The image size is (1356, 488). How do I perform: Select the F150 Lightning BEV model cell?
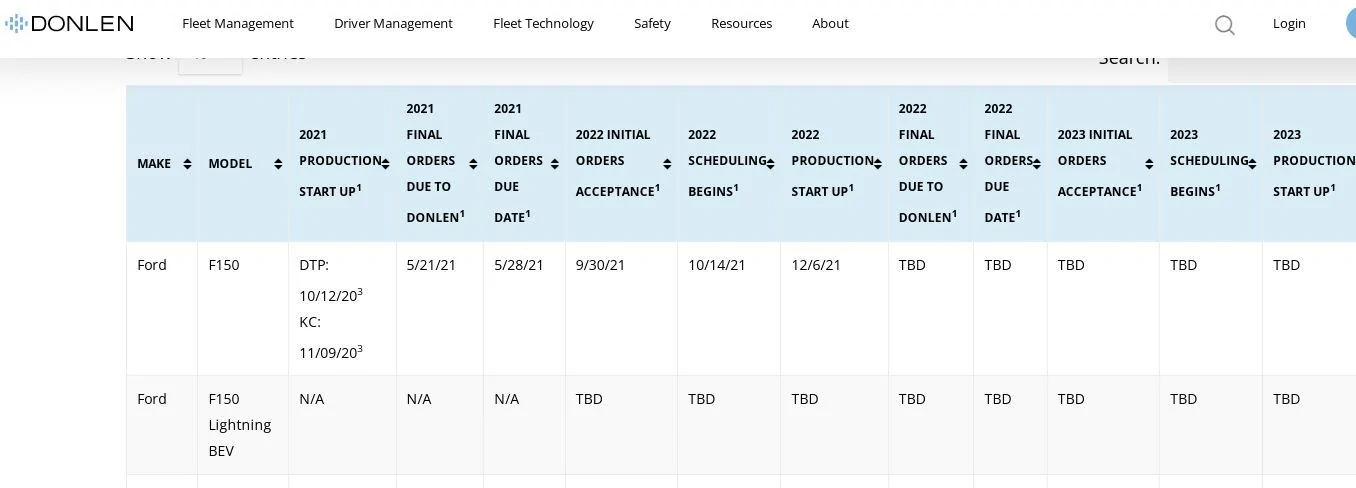click(x=243, y=425)
